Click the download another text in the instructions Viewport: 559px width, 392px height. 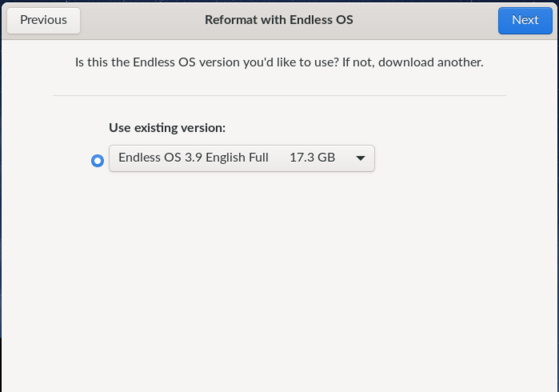(430, 62)
